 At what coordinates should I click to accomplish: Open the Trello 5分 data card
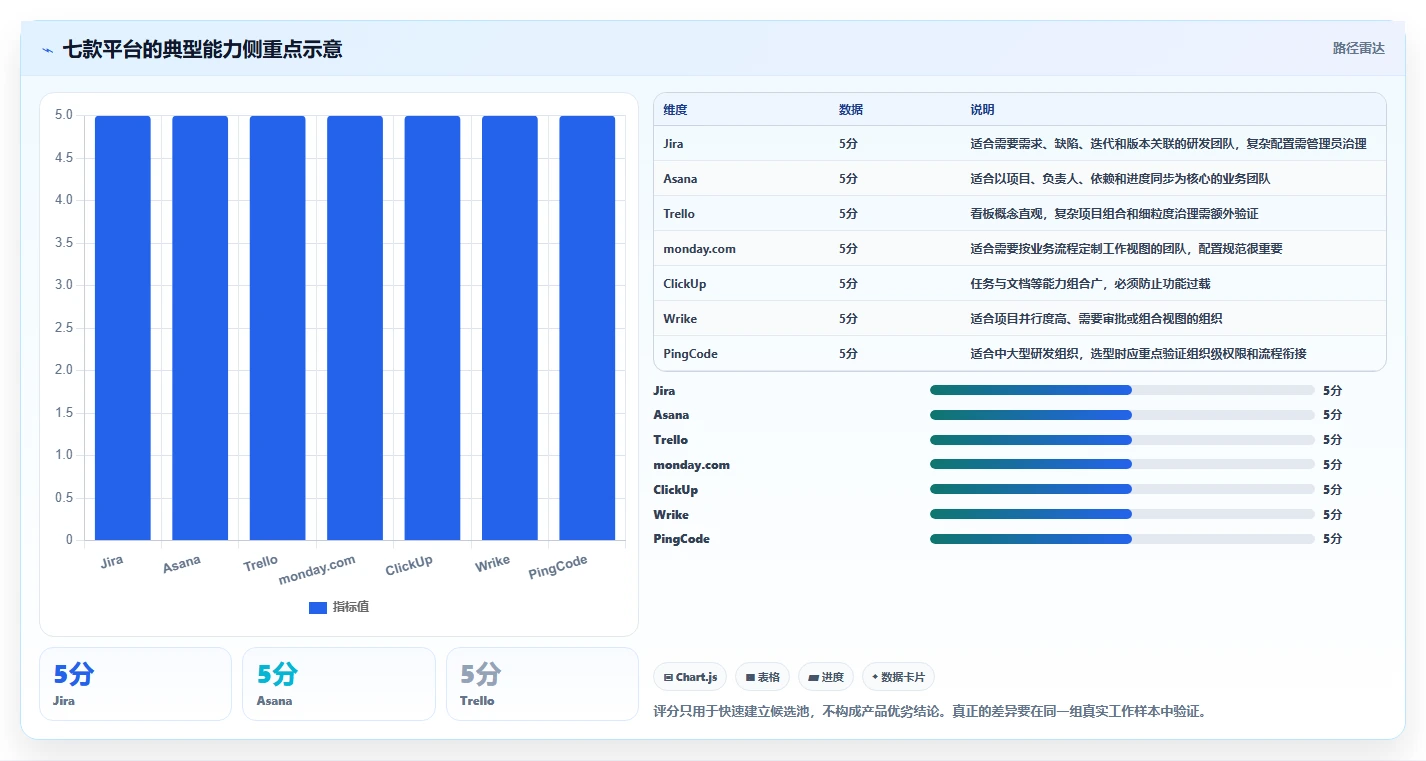(542, 684)
